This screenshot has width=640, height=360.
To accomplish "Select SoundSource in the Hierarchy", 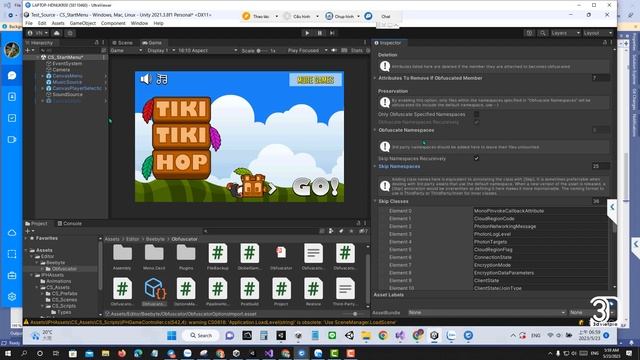I will pos(67,94).
